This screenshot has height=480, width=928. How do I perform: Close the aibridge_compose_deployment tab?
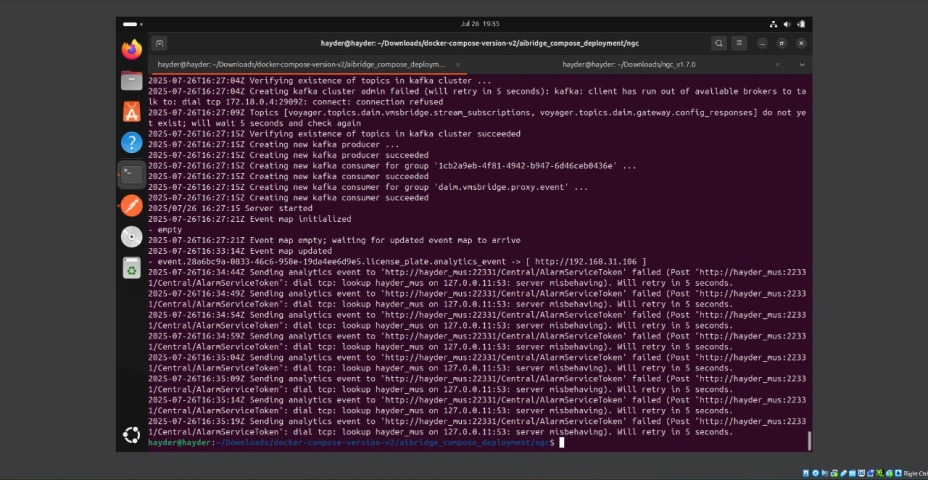tap(457, 64)
